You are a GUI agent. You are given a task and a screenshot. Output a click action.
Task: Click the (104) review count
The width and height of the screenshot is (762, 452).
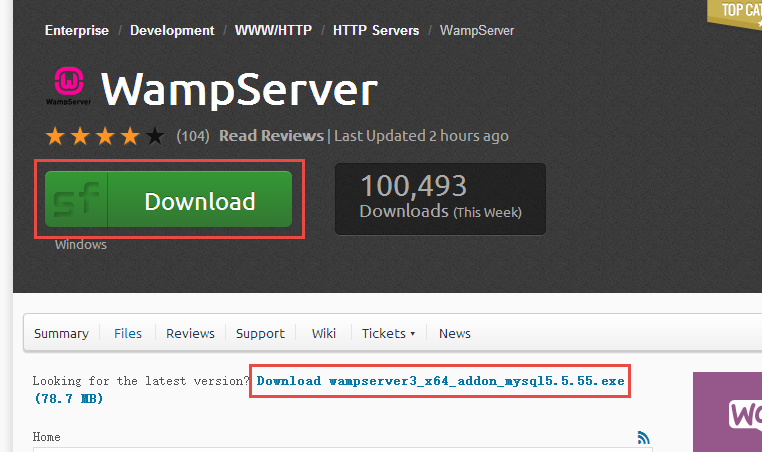[193, 136]
